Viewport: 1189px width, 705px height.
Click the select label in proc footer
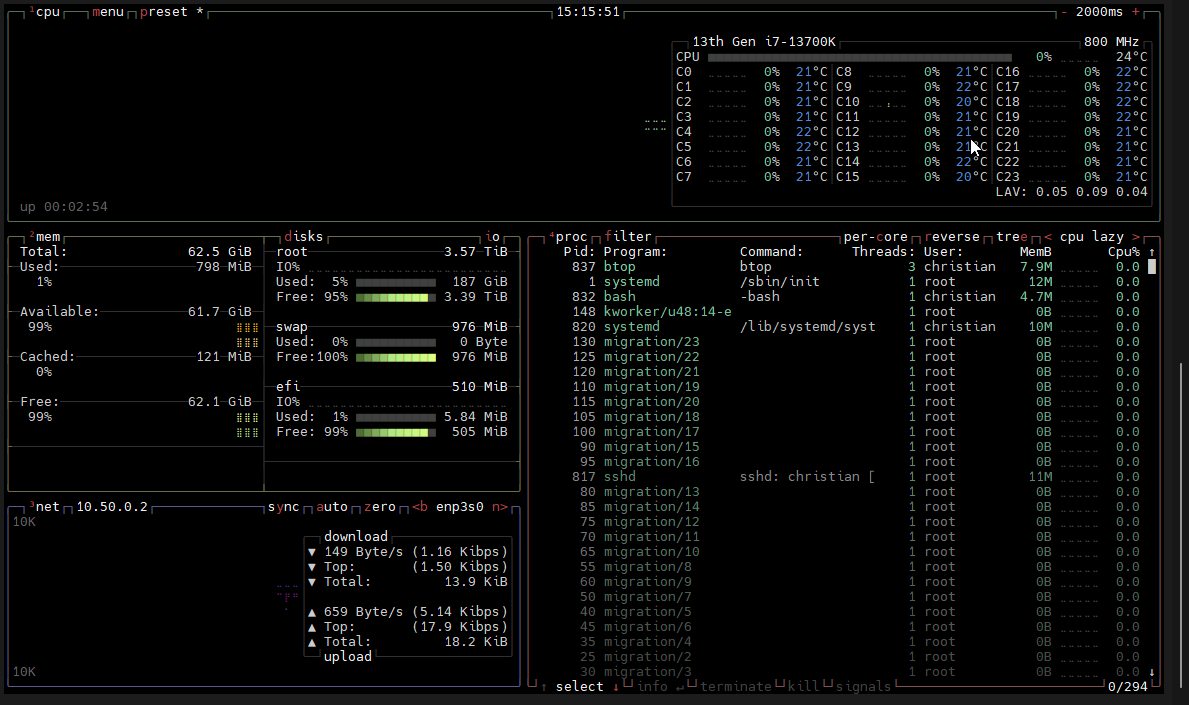(x=579, y=687)
